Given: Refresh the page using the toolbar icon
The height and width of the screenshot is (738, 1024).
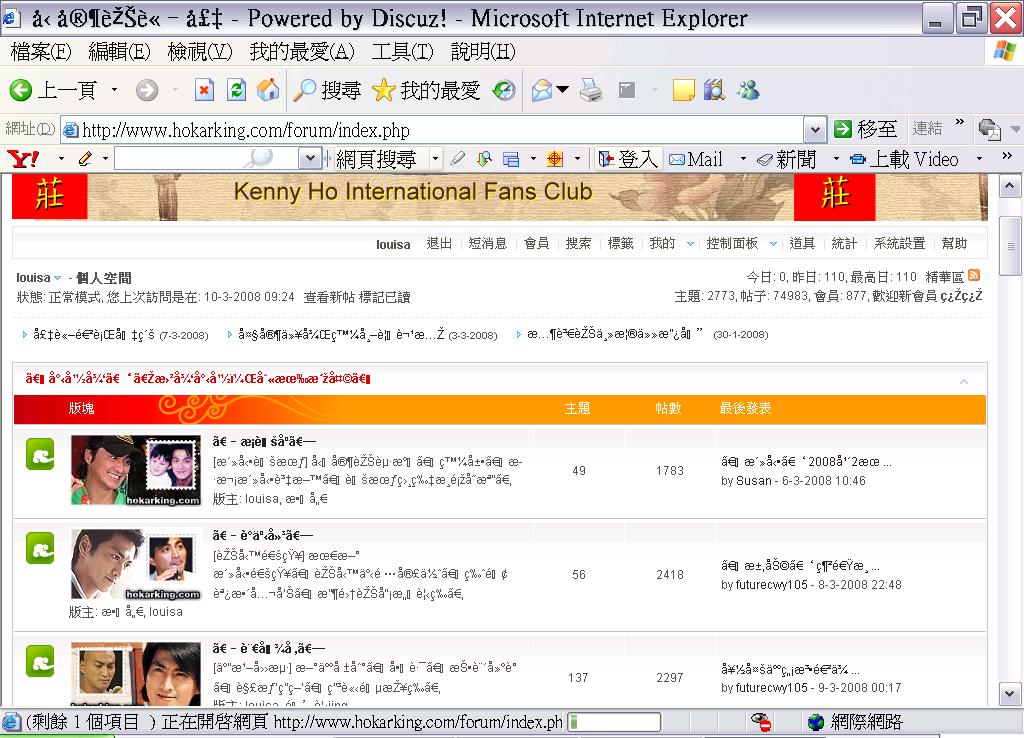Looking at the screenshot, I should [236, 90].
